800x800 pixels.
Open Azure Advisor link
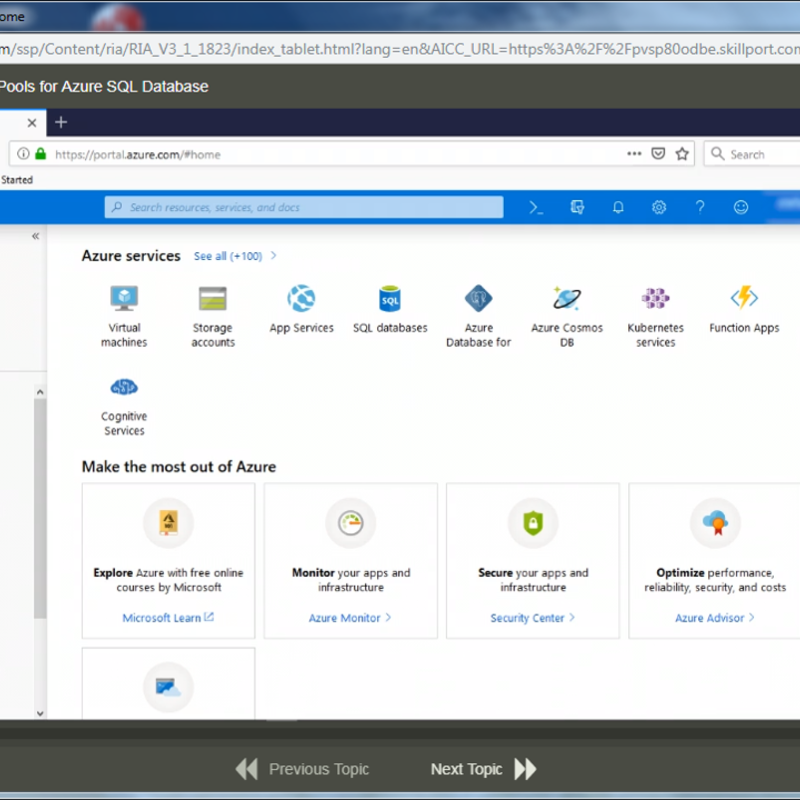[714, 618]
